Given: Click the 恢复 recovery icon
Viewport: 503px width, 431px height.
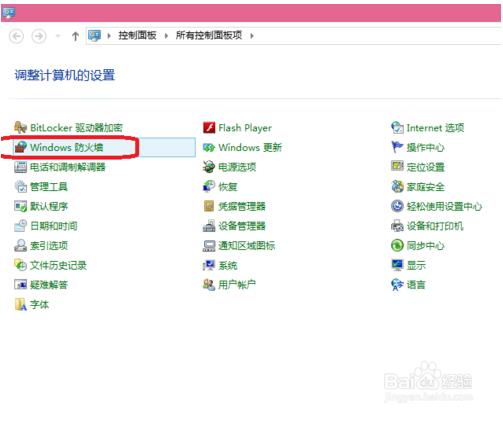Looking at the screenshot, I should pos(209,186).
